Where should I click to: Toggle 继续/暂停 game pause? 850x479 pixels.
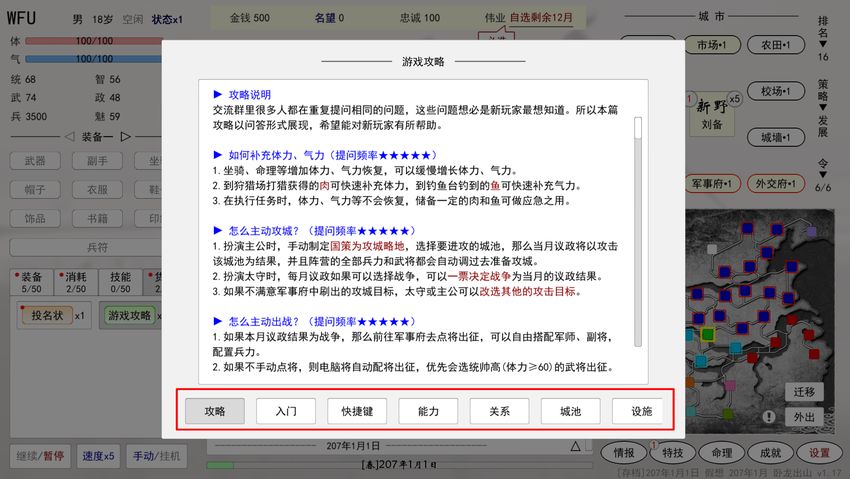(38, 456)
